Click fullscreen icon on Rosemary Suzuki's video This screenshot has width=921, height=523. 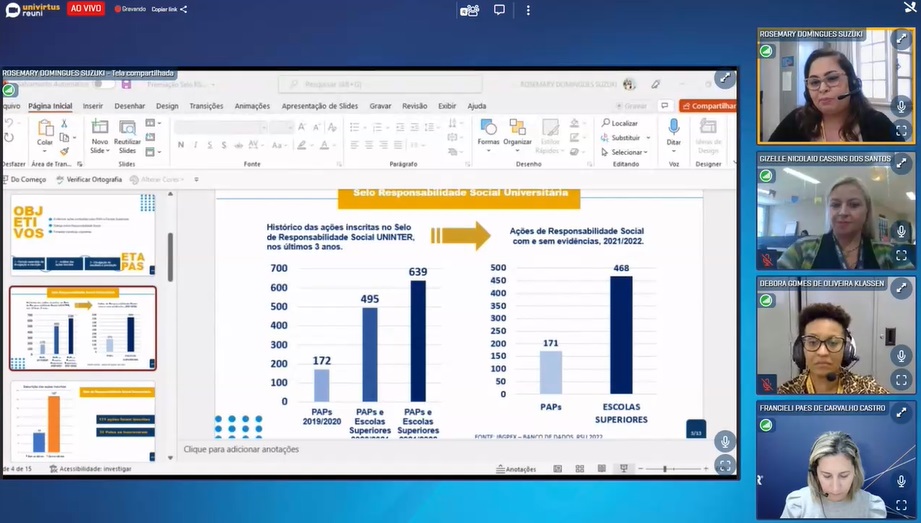point(901,131)
